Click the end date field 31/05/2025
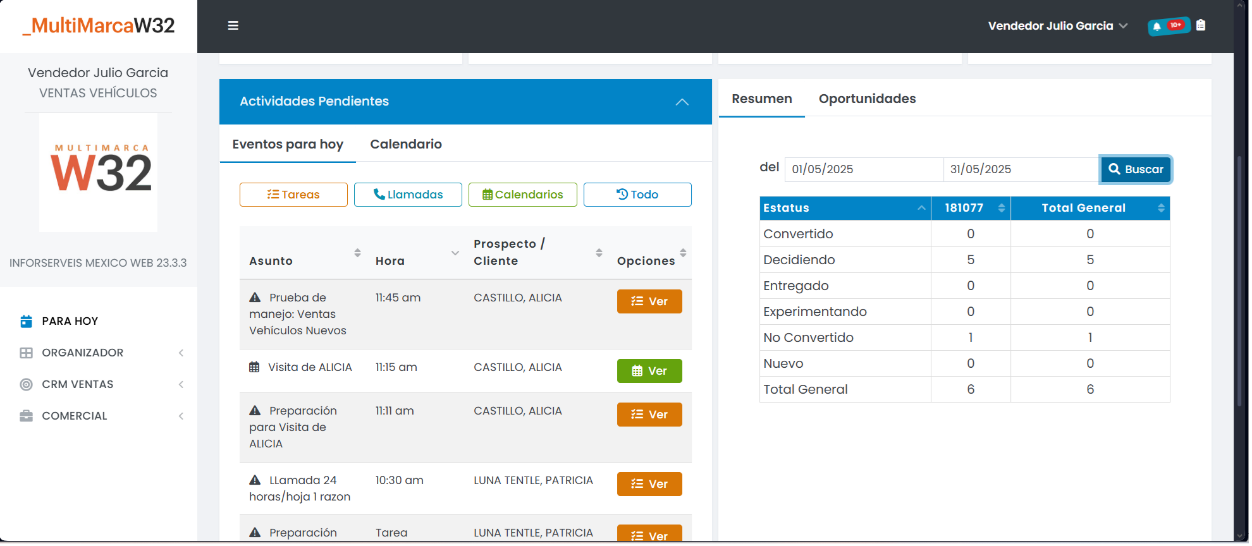 point(1022,169)
